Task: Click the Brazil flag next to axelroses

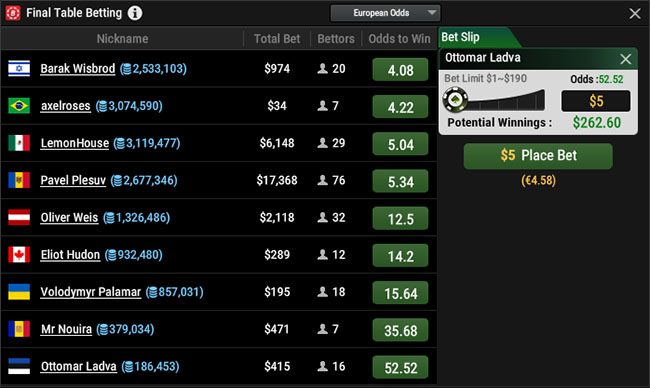Action: [19, 106]
